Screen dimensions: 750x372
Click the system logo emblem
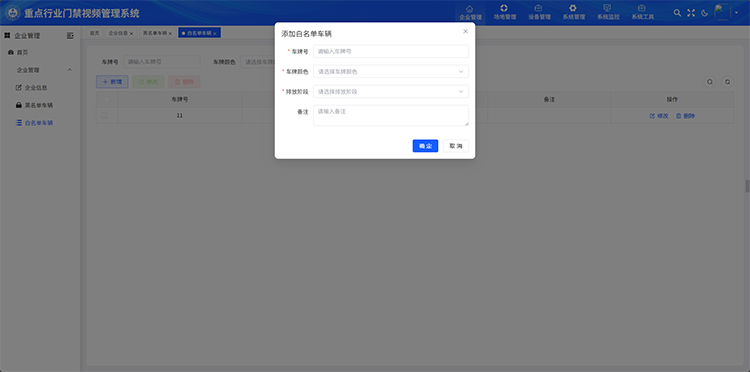pyautogui.click(x=13, y=13)
